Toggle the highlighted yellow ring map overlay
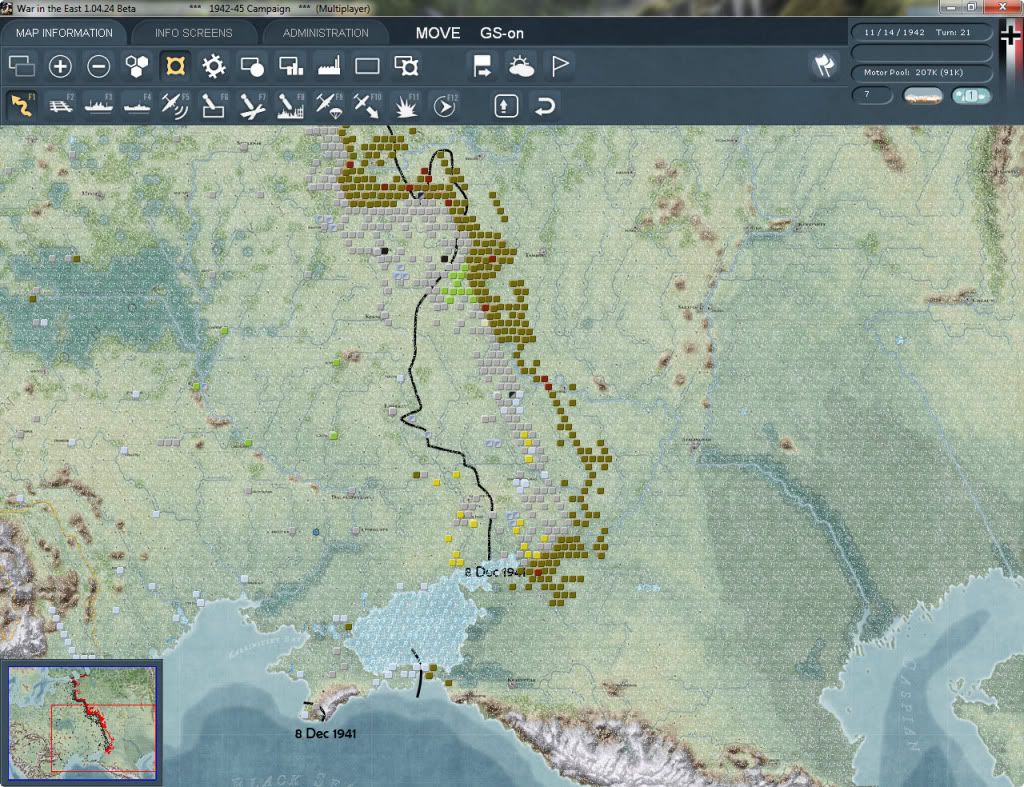1024x787 pixels. pyautogui.click(x=175, y=66)
